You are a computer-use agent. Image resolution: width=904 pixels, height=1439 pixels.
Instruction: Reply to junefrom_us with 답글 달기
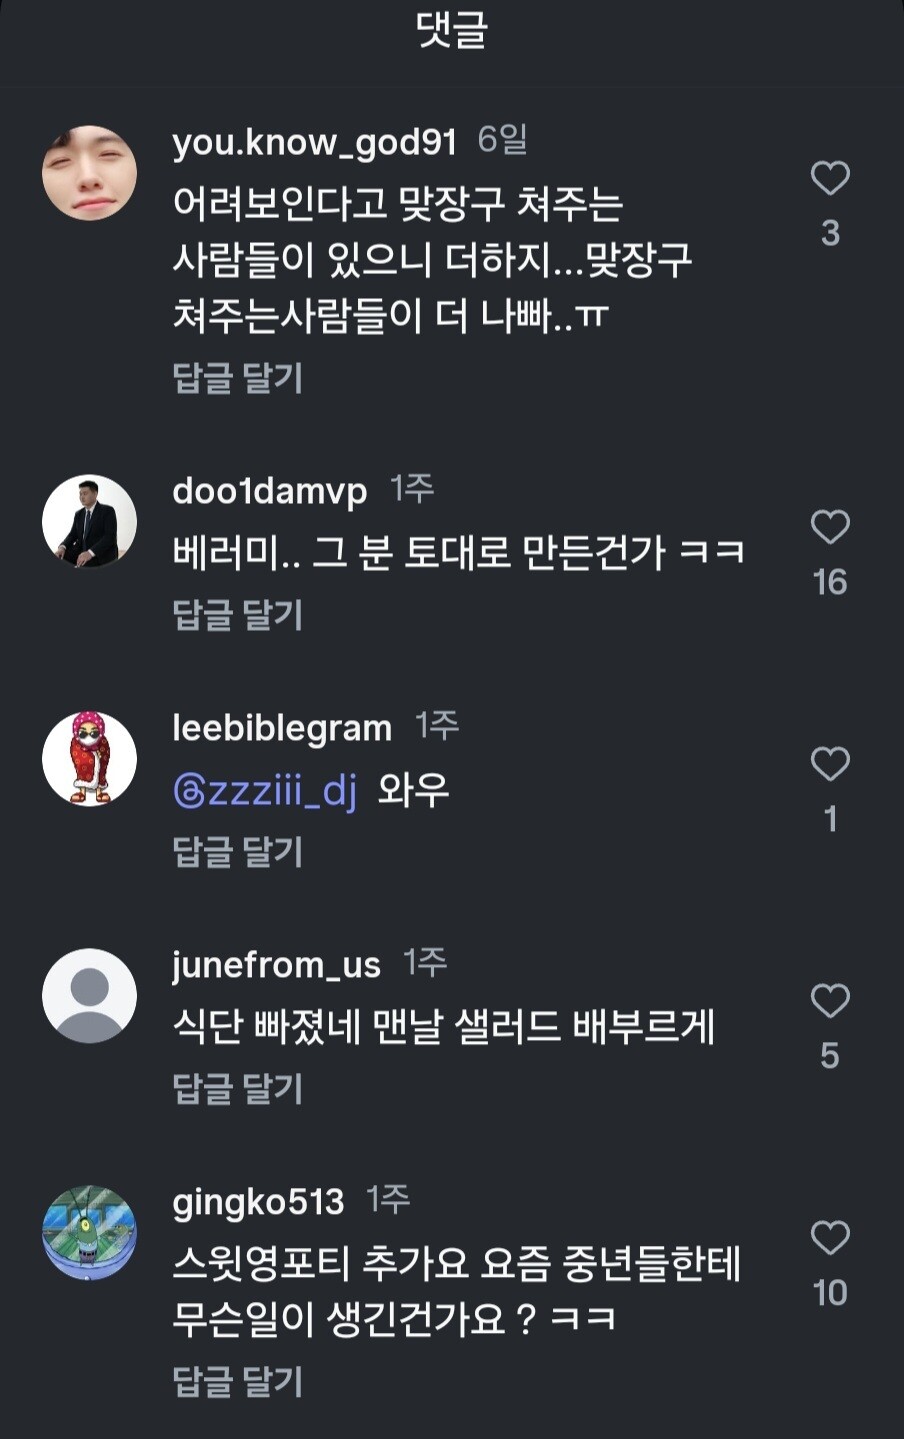237,1089
